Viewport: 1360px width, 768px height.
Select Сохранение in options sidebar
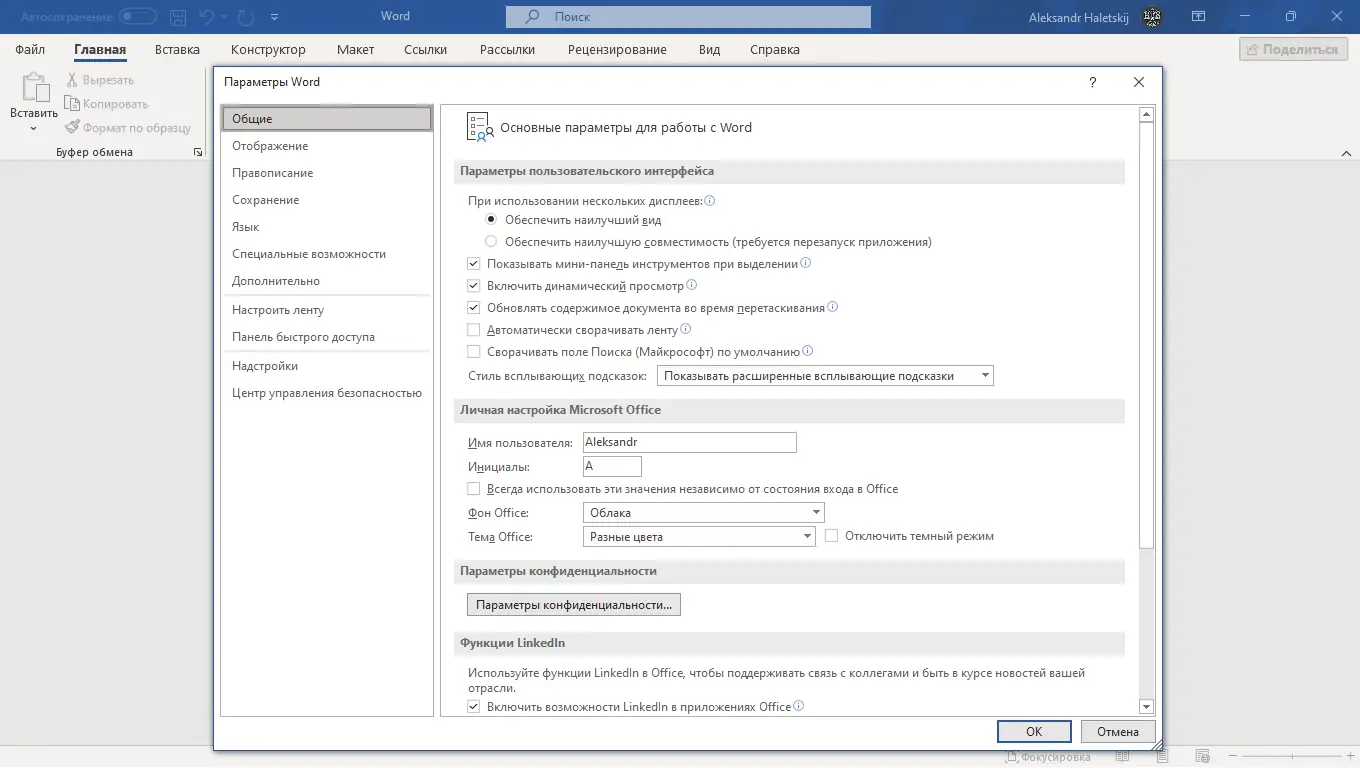[x=326, y=200]
